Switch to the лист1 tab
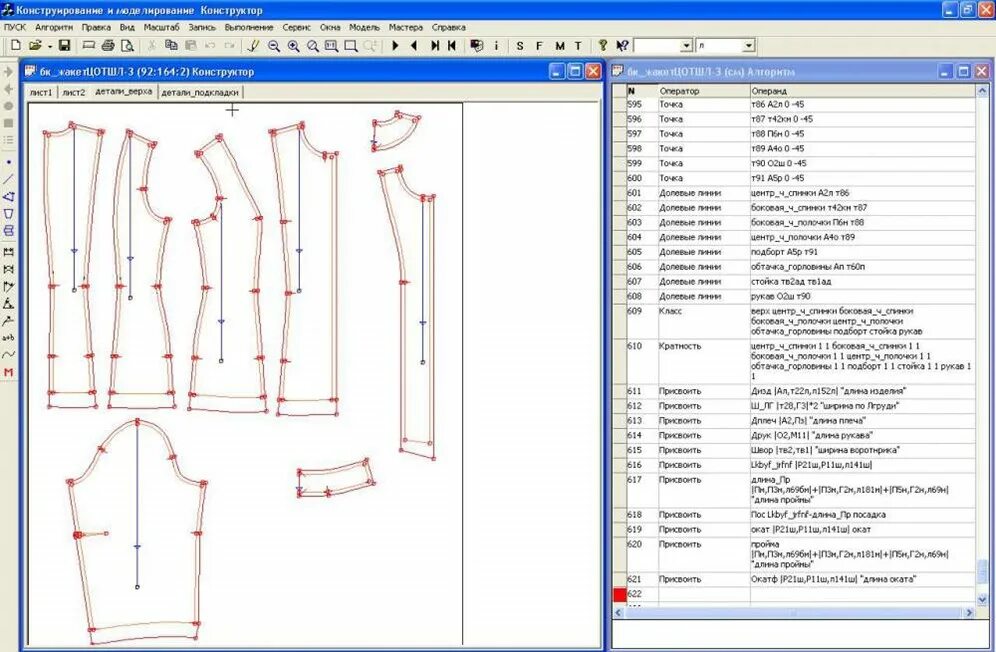996x652 pixels. [x=41, y=92]
